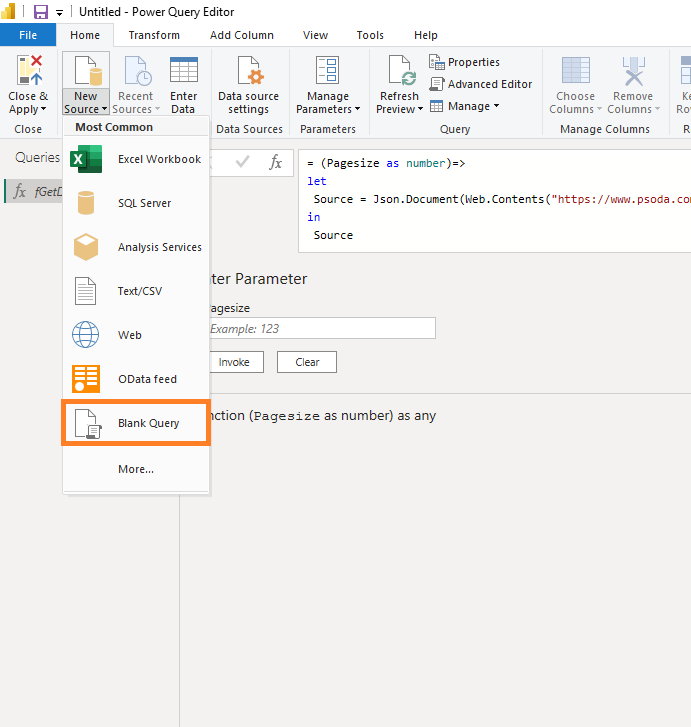The image size is (691, 727).
Task: Open the Advanced Editor
Action: pyautogui.click(x=481, y=84)
